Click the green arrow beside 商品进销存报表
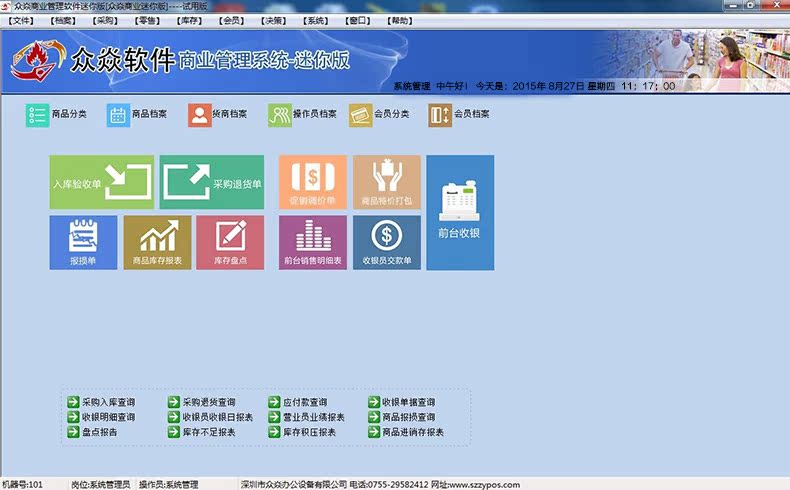 point(374,432)
